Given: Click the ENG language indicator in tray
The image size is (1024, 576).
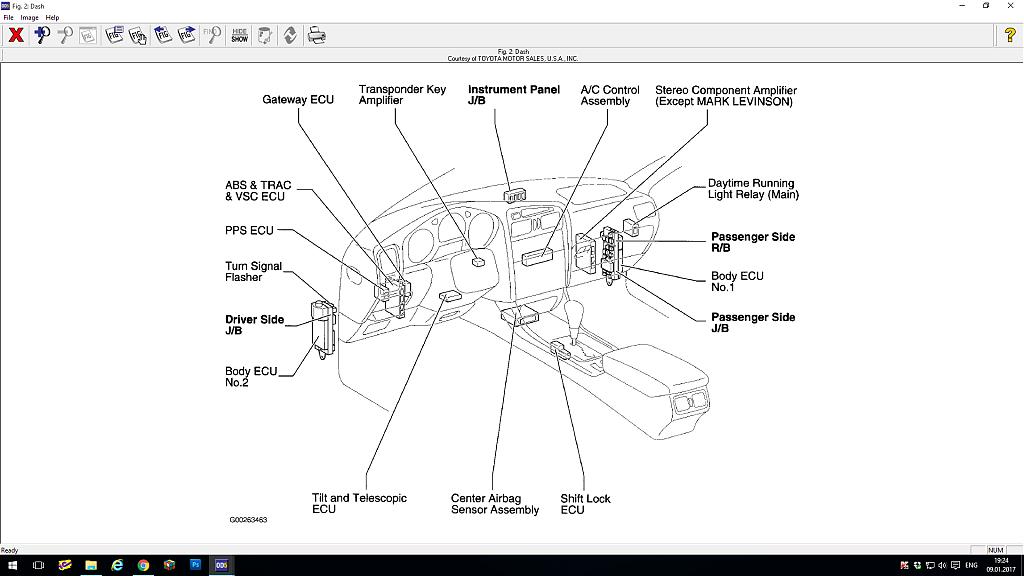Looking at the screenshot, I should pyautogui.click(x=971, y=565).
